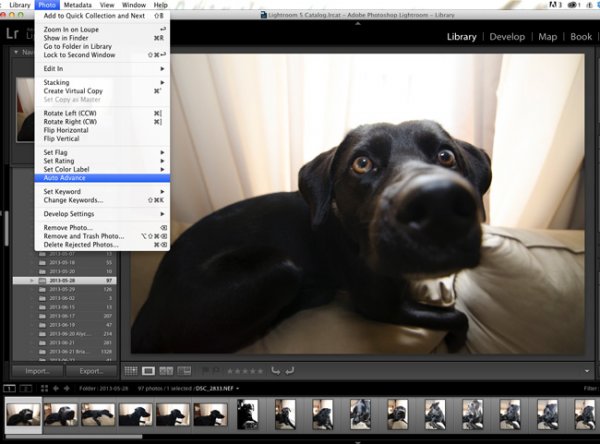
Task: Click the rotate photo clockwise arrow icon
Action: point(290,371)
